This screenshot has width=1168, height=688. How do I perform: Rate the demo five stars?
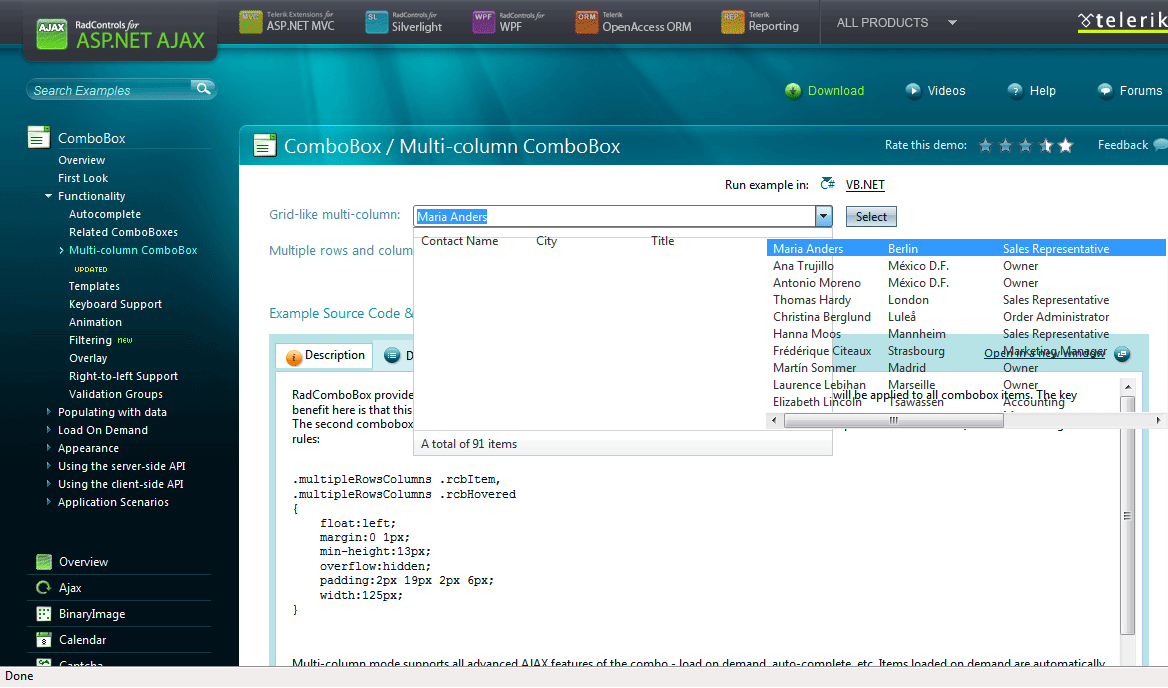(x=1066, y=145)
